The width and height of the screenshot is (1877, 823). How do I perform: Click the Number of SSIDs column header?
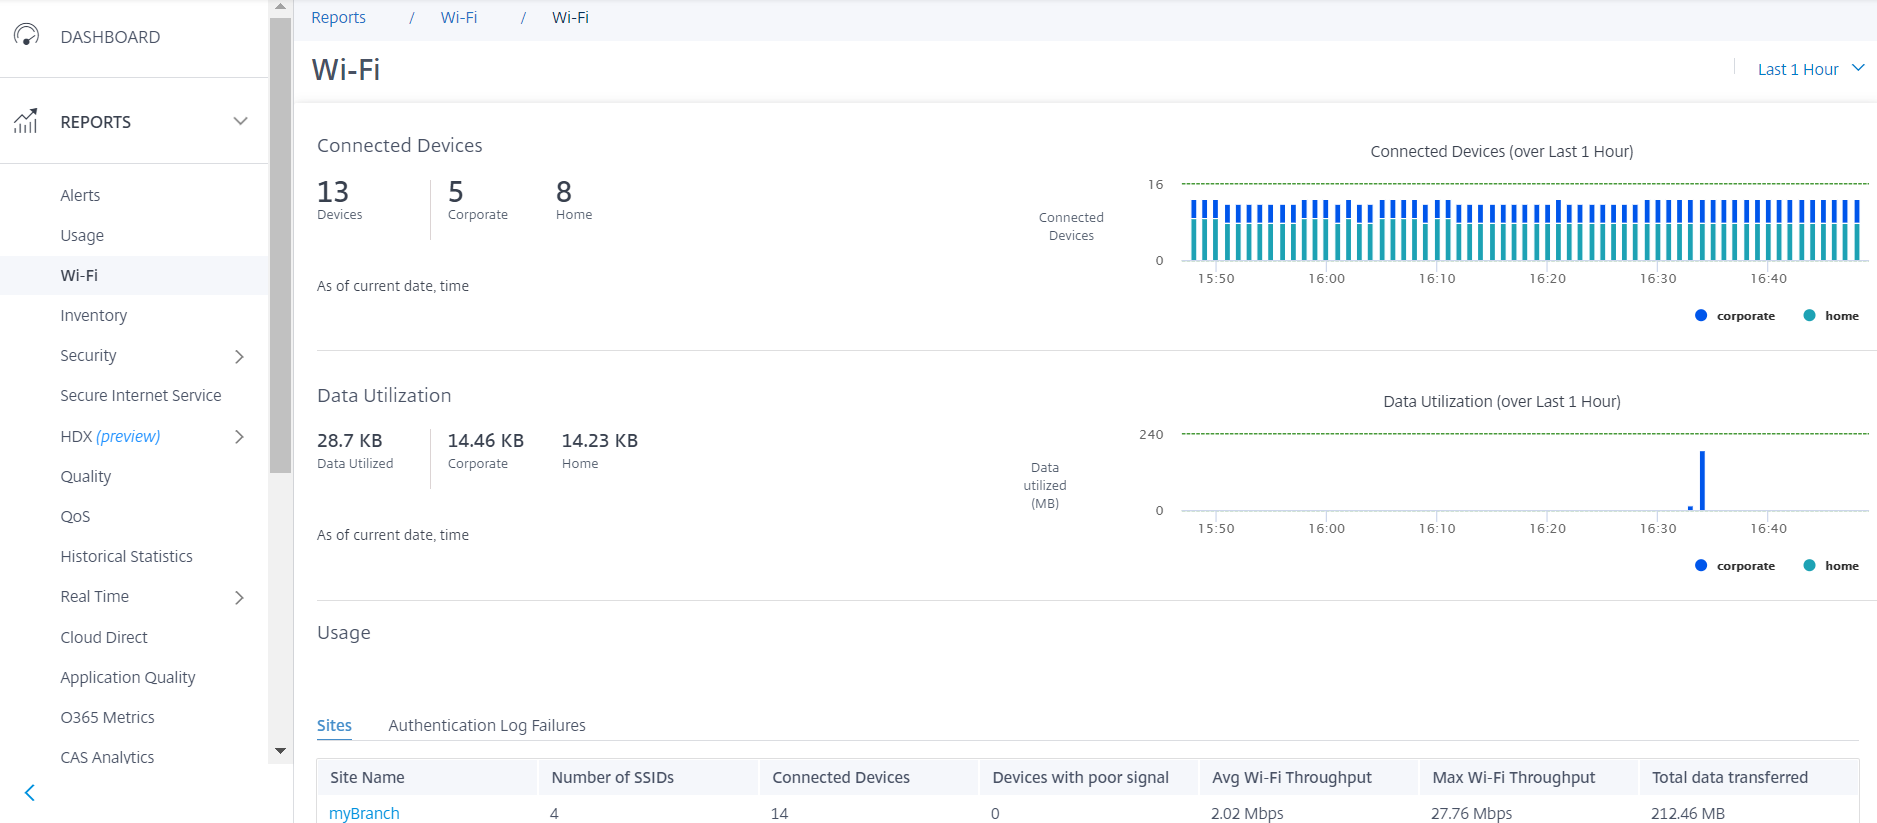point(648,777)
